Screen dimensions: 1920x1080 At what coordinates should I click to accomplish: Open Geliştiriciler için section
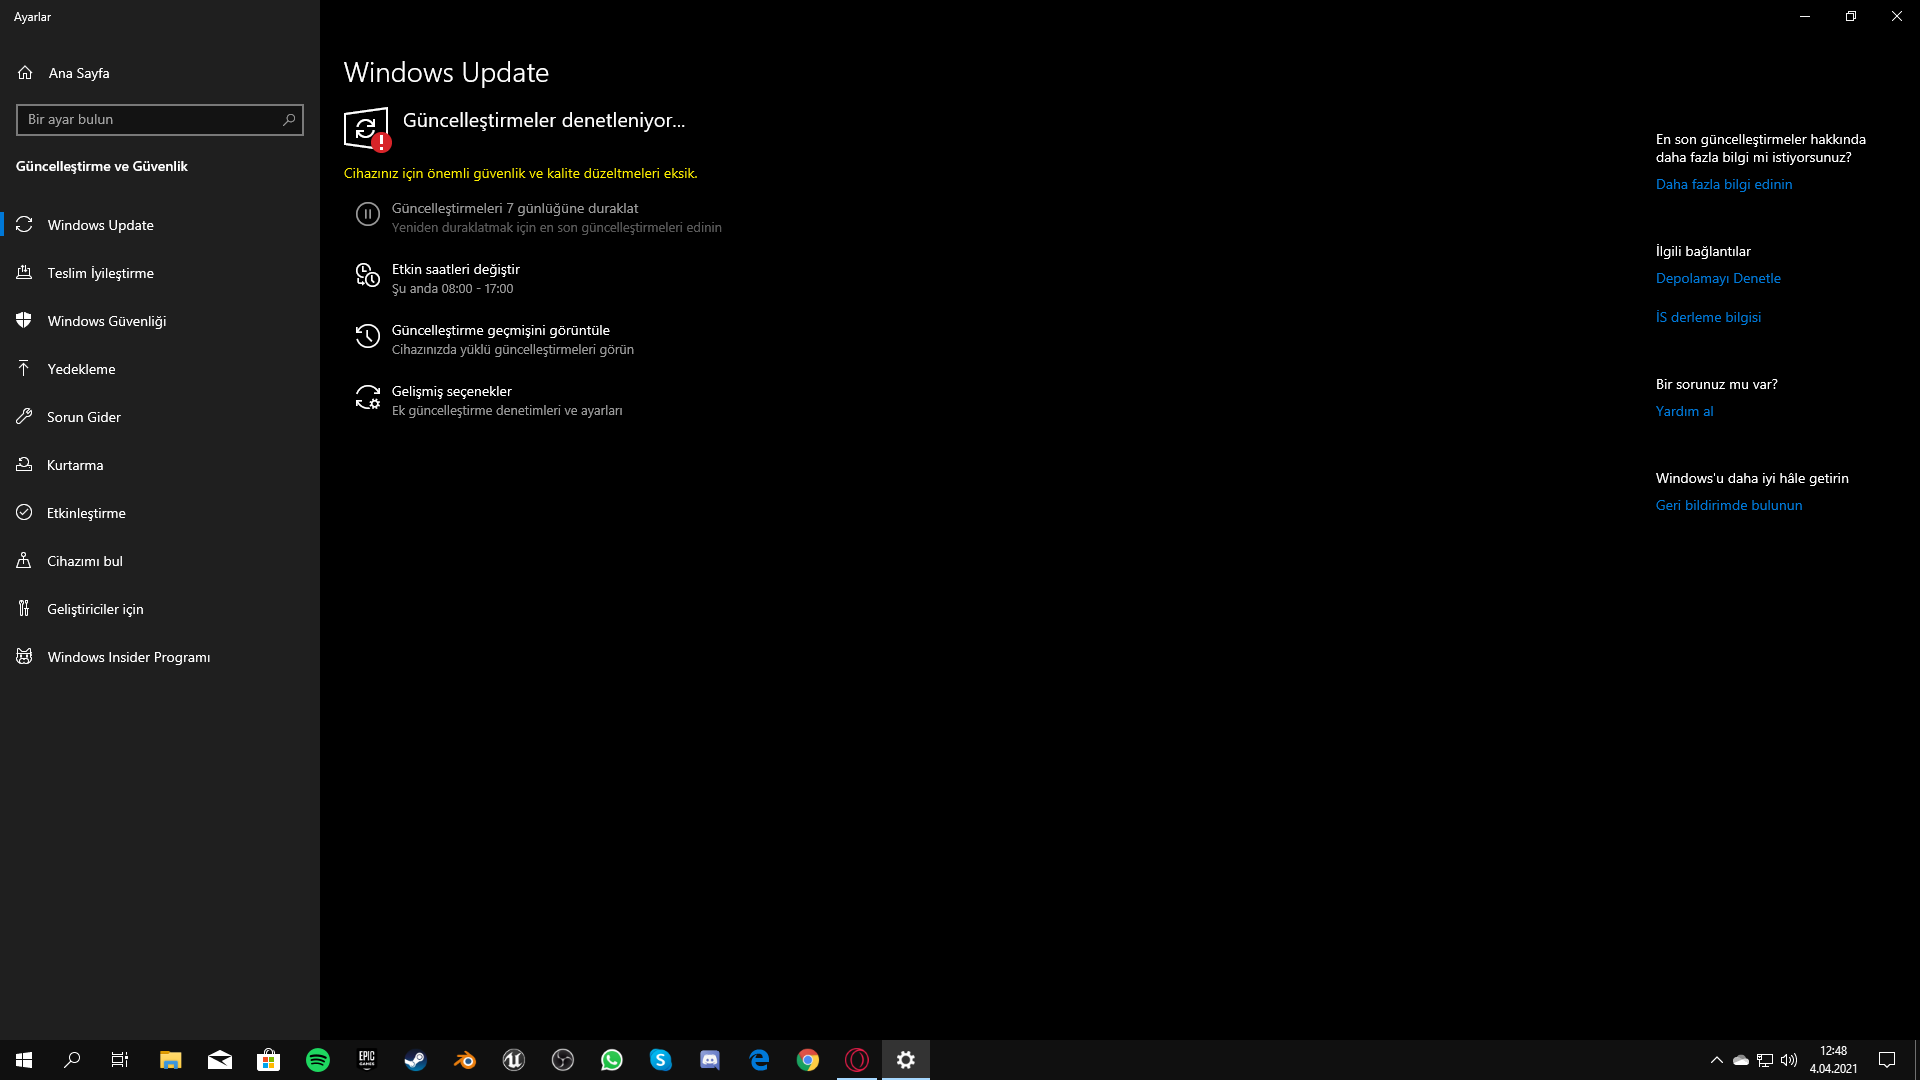95,609
